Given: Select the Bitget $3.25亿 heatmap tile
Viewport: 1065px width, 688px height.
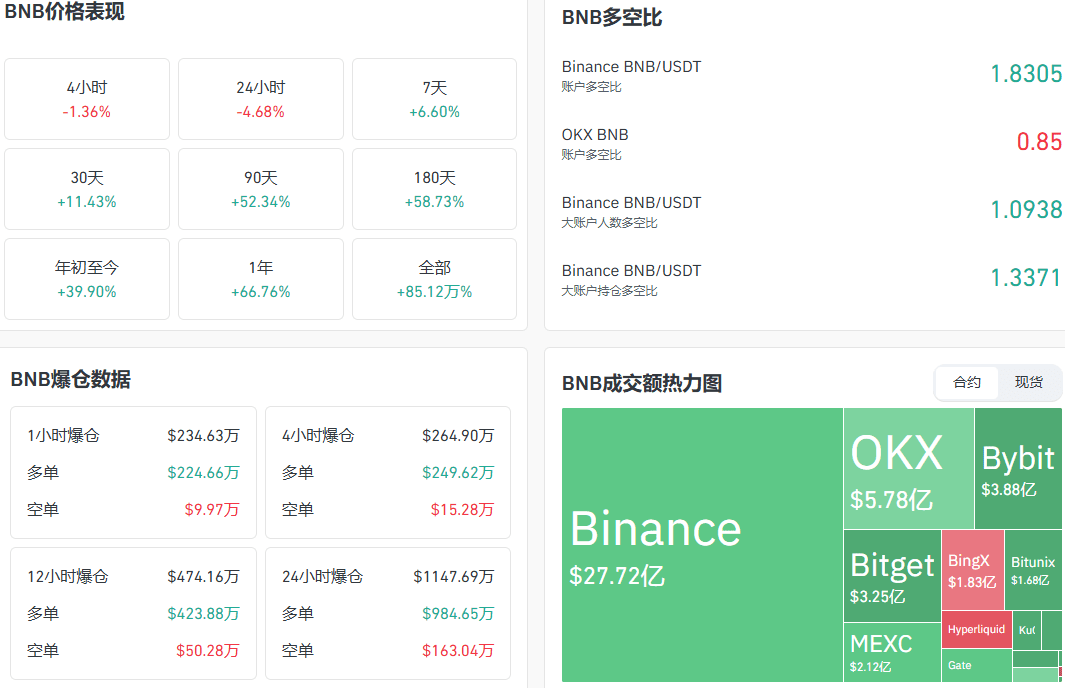Looking at the screenshot, I should [892, 576].
